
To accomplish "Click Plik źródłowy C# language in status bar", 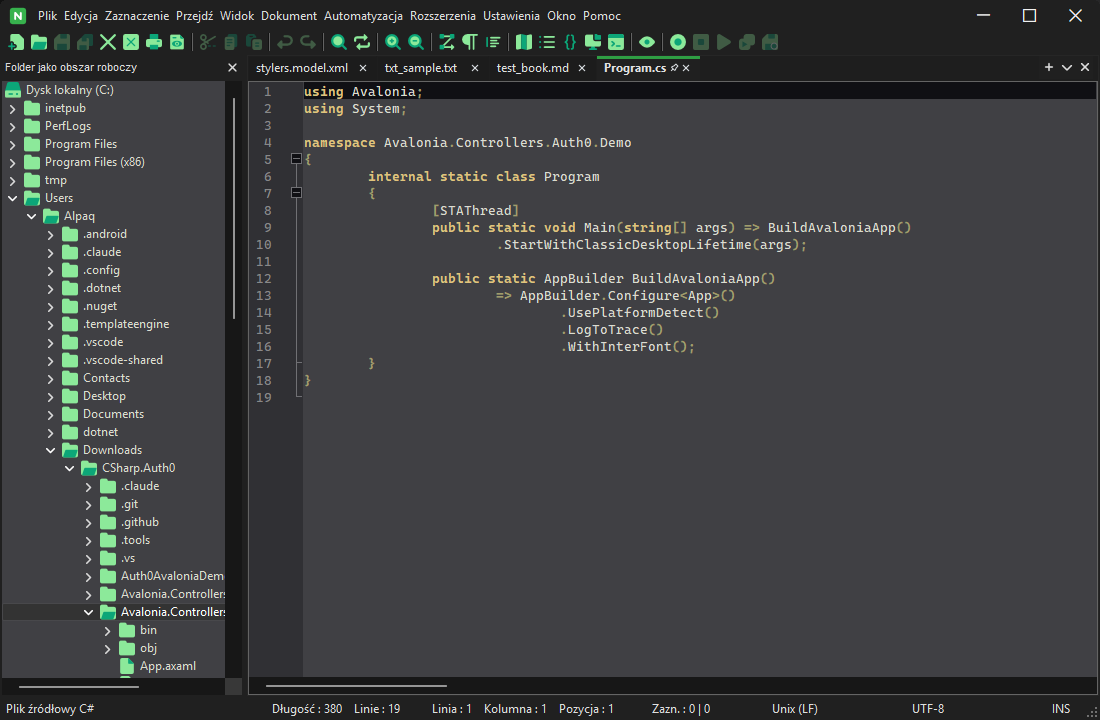I will click(50, 709).
